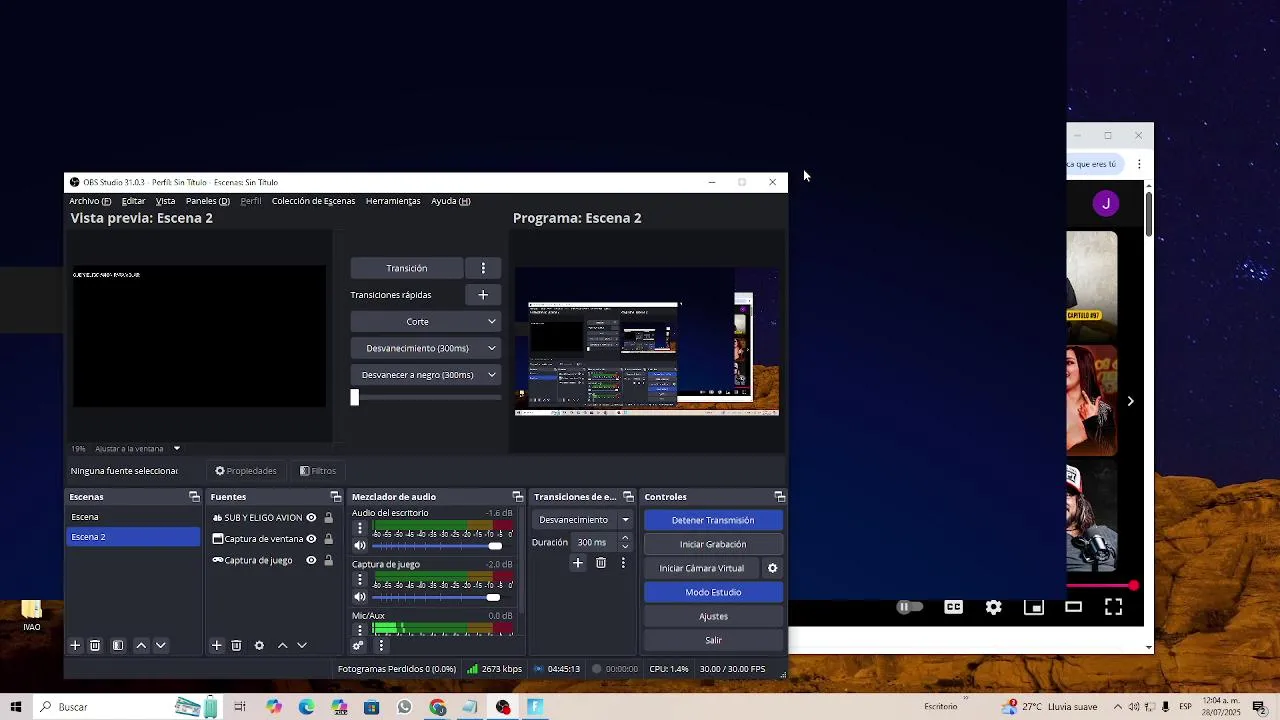Move the source down in the Fuentes panel
Image resolution: width=1280 pixels, height=720 pixels.
[302, 646]
